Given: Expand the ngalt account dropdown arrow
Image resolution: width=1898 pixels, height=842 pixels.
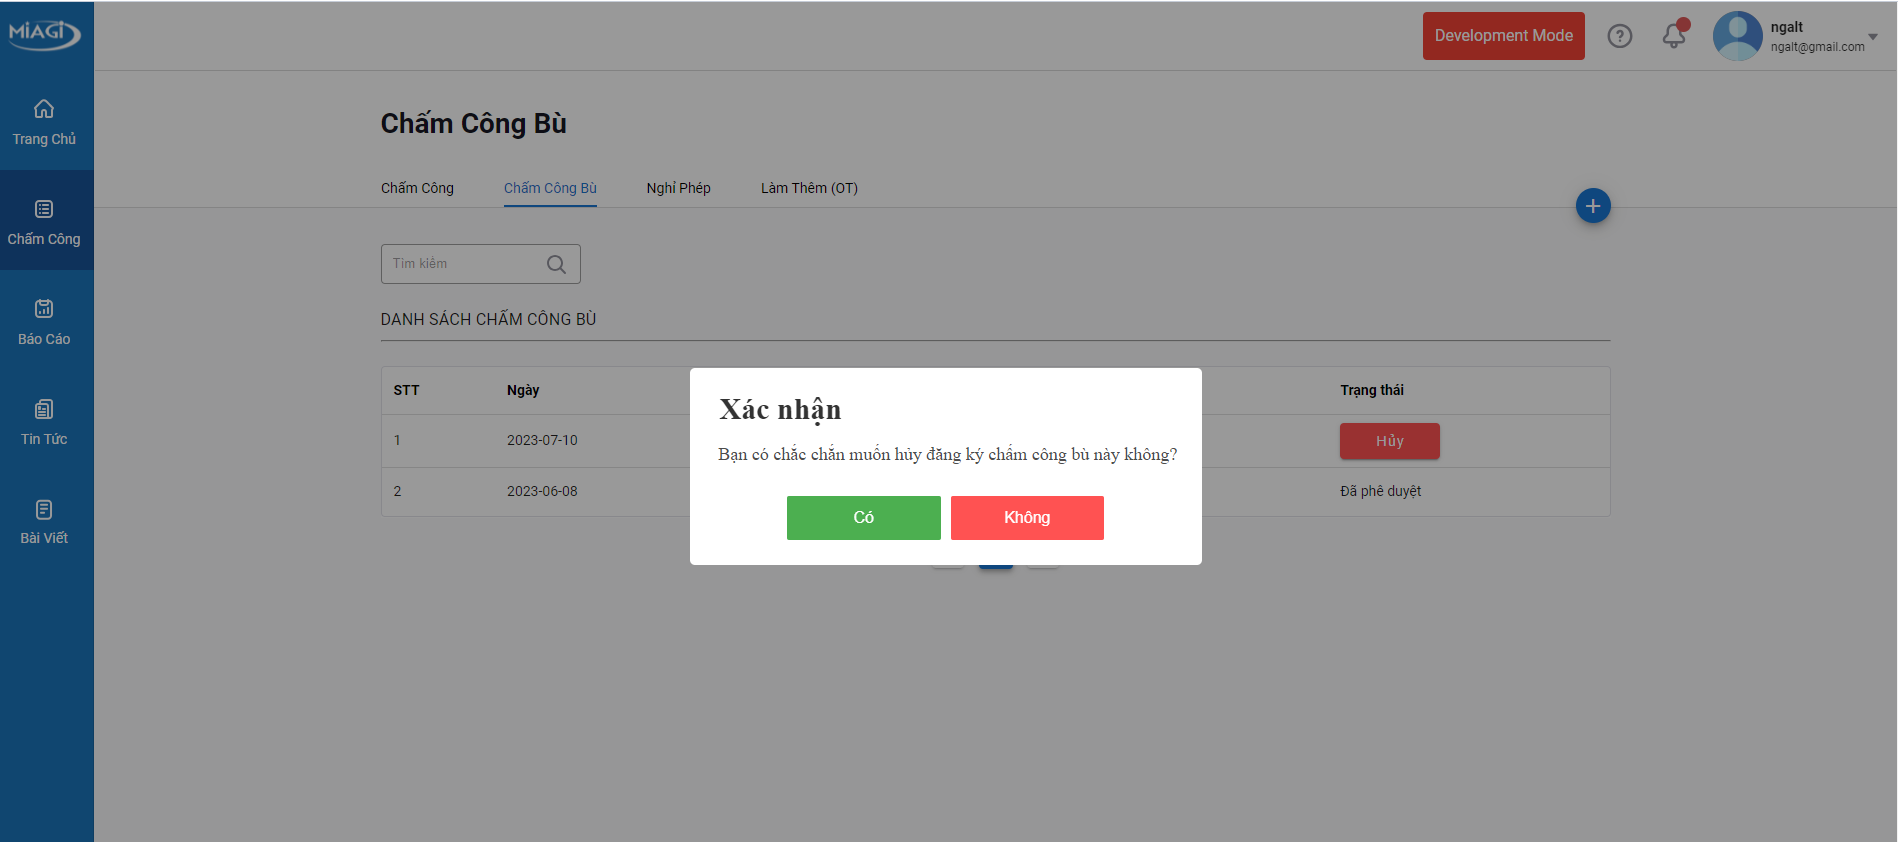Looking at the screenshot, I should click(1873, 37).
